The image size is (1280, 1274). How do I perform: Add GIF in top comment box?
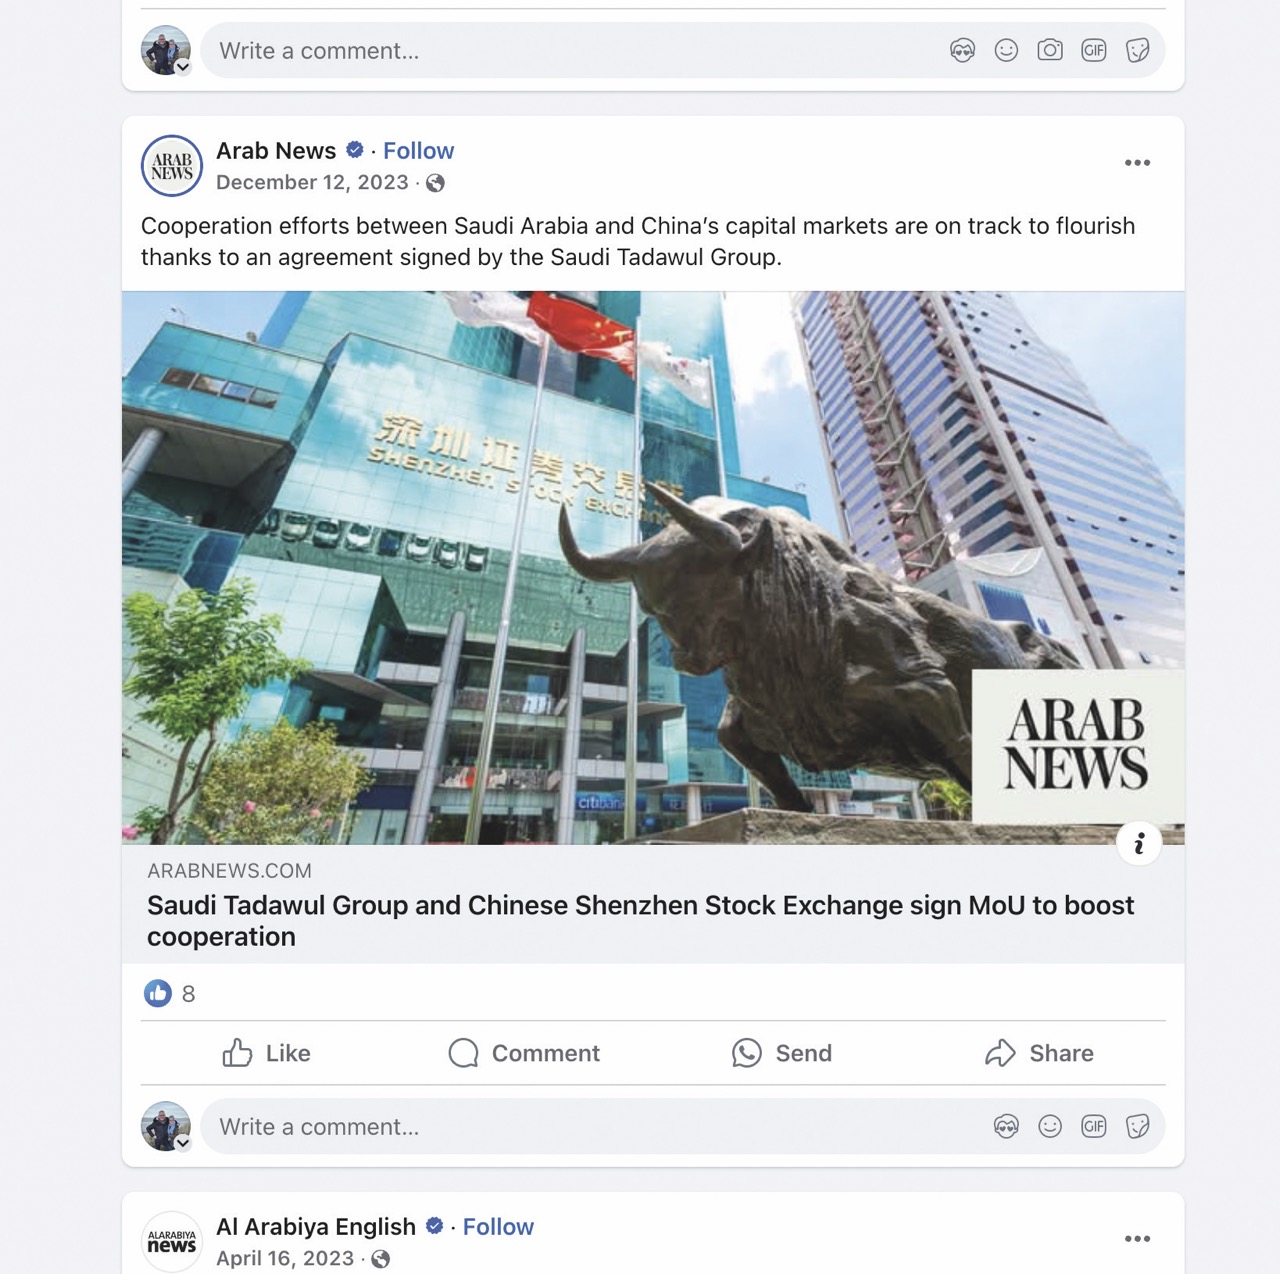pyautogui.click(x=1094, y=50)
